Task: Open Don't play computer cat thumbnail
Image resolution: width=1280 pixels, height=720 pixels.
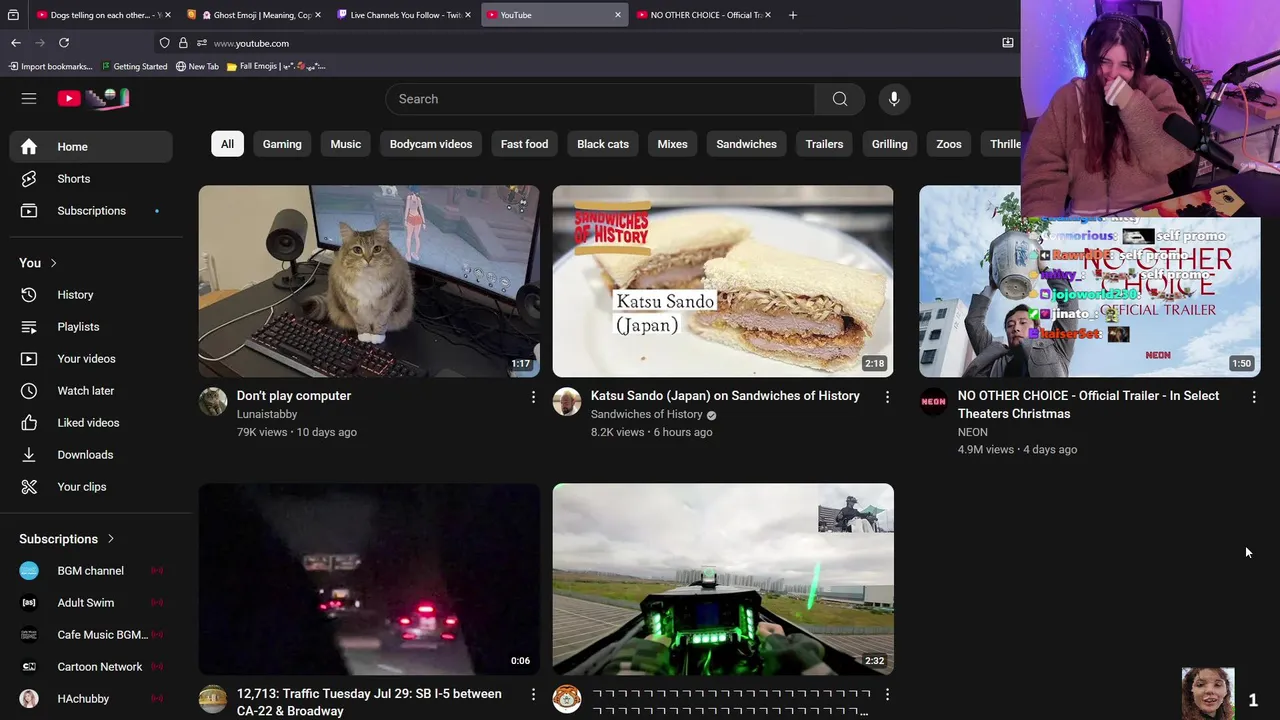Action: tap(369, 281)
